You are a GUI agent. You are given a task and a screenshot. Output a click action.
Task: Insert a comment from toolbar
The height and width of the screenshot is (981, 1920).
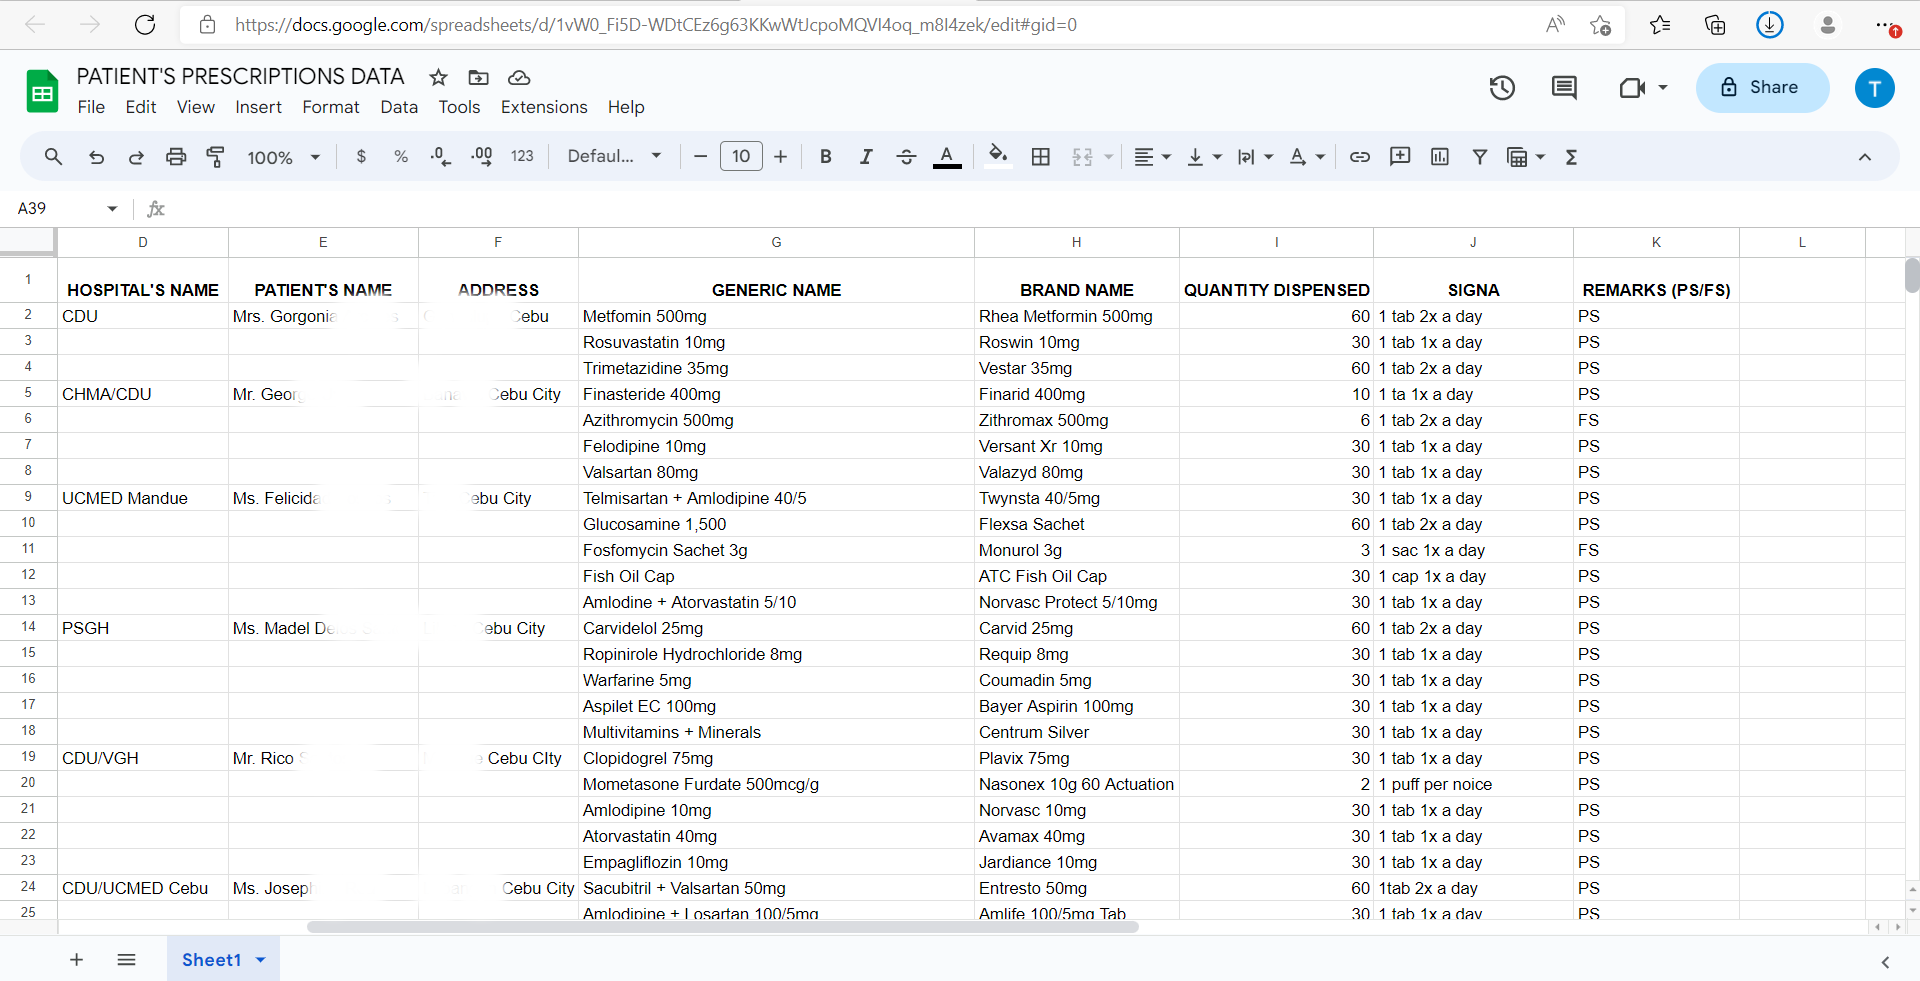pos(1400,157)
